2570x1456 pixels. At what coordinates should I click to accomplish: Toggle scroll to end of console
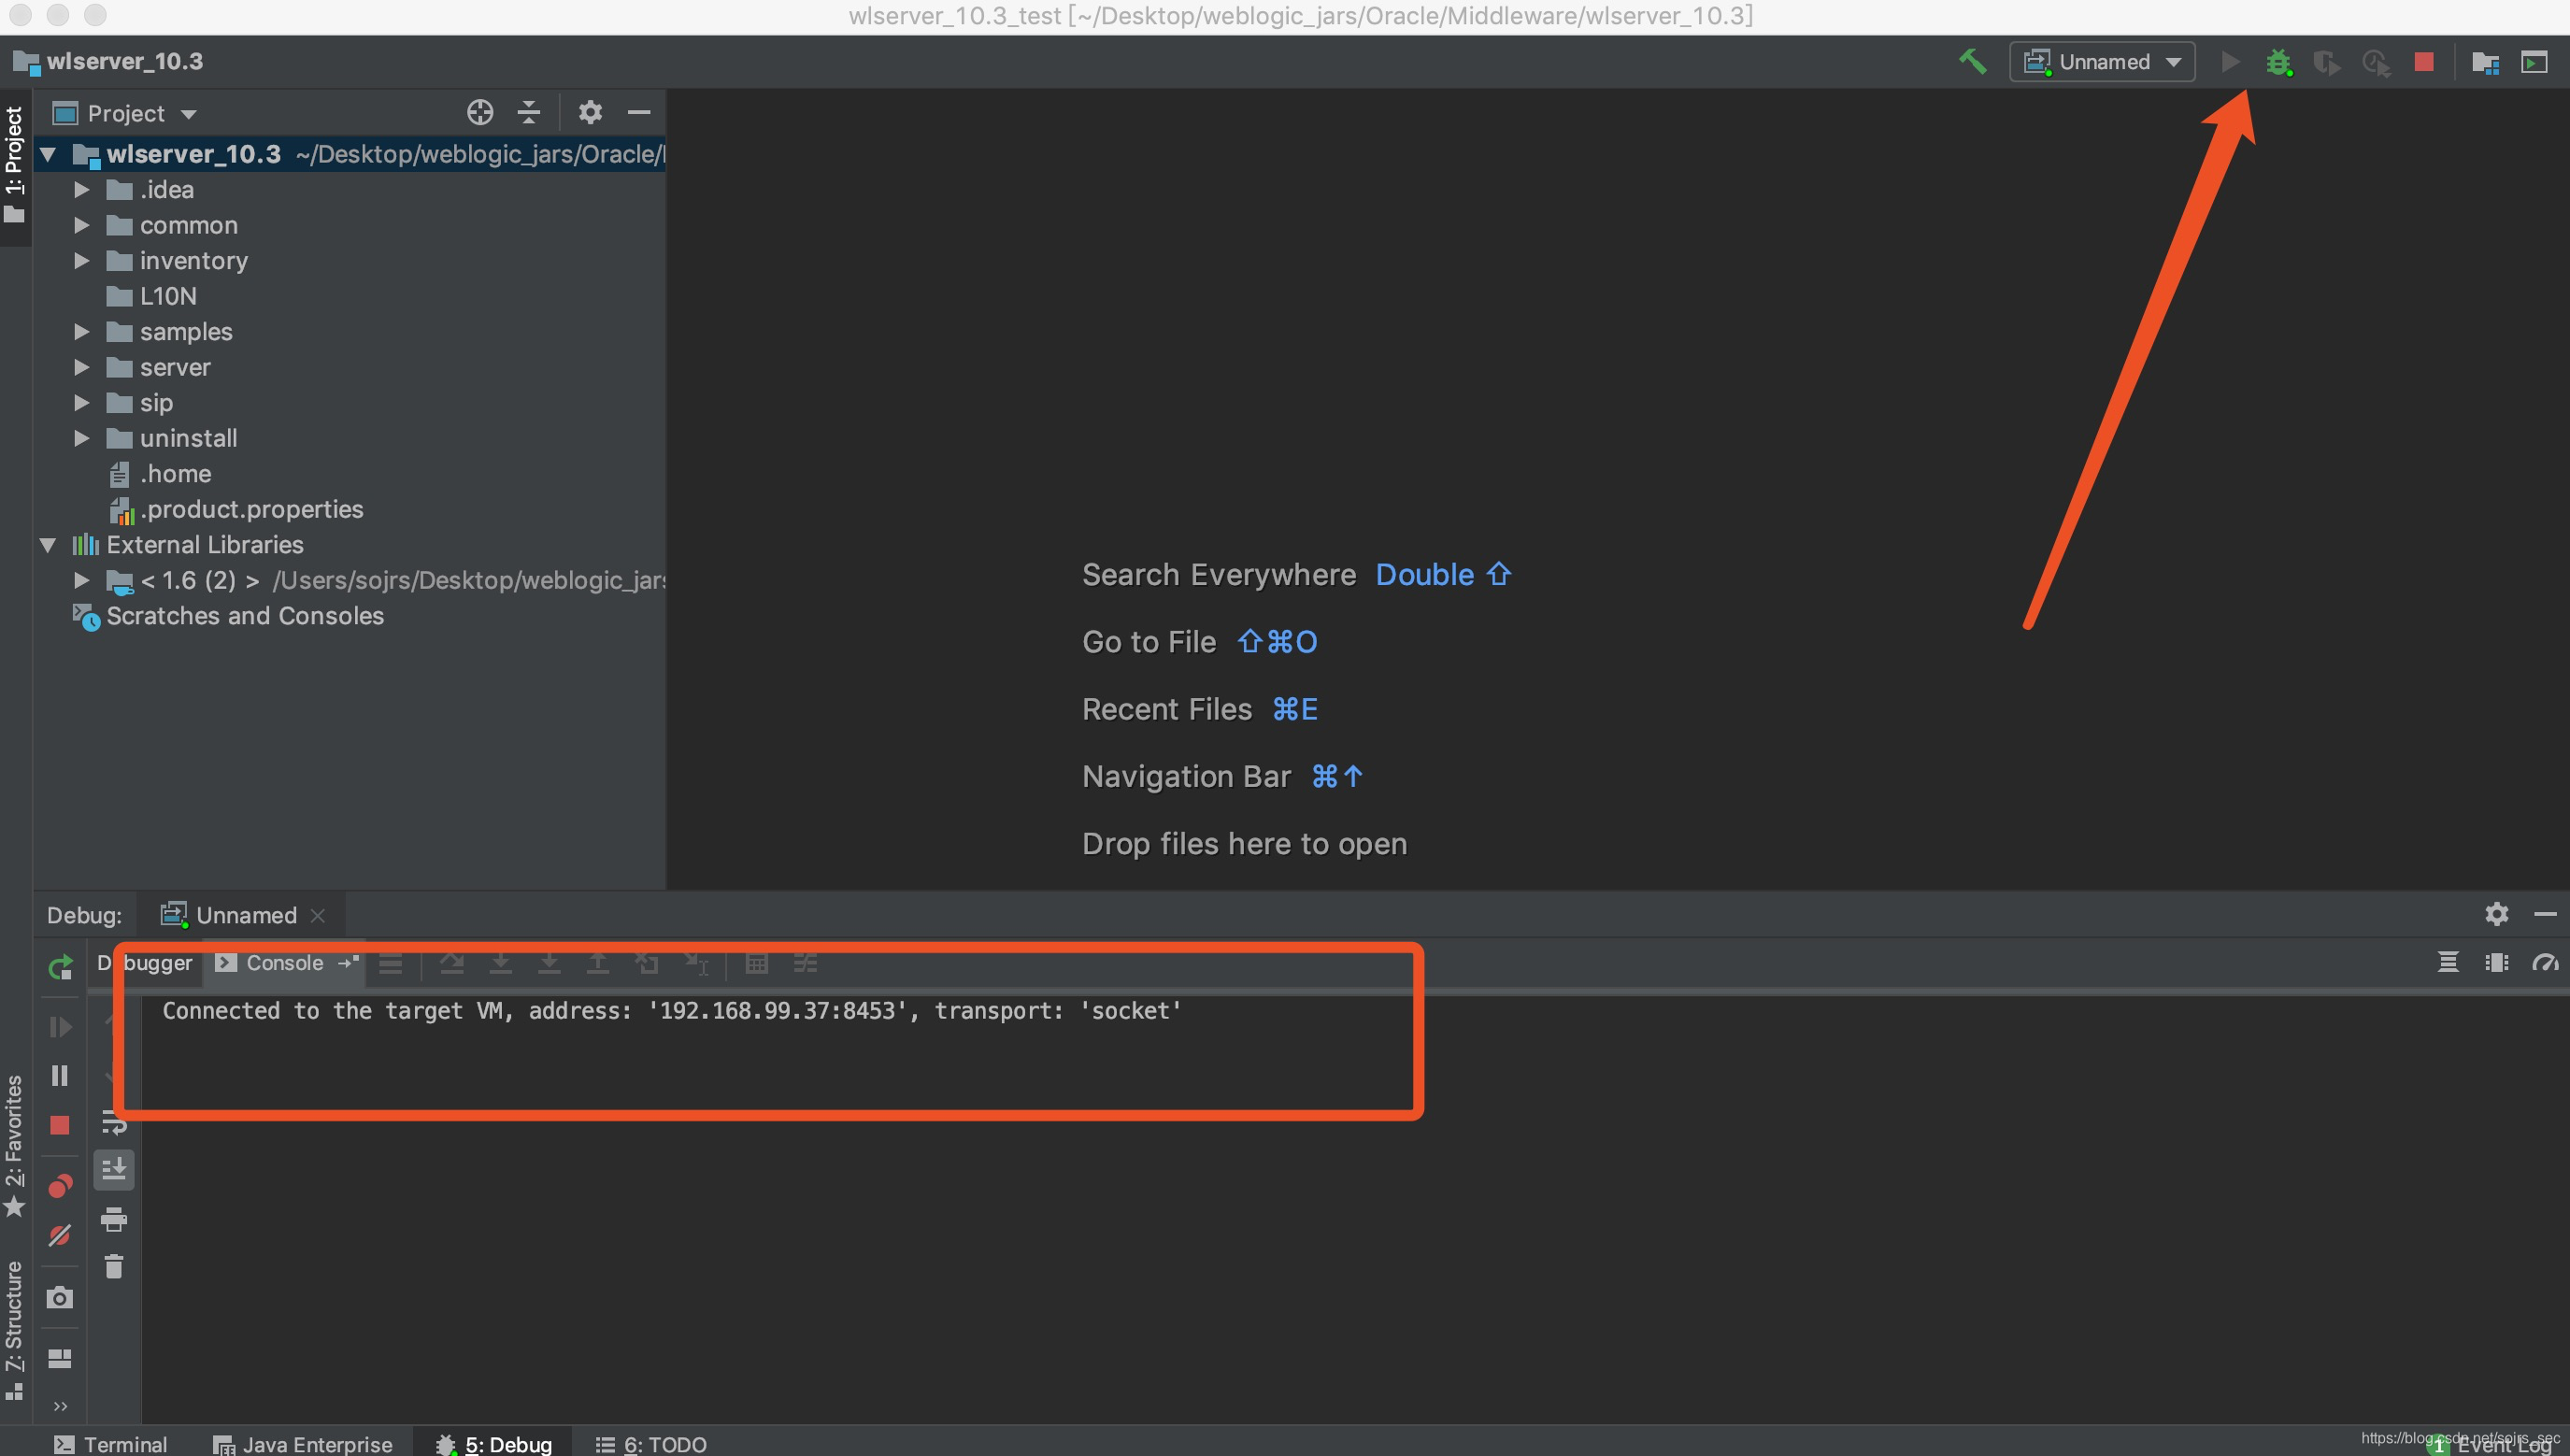[114, 1168]
